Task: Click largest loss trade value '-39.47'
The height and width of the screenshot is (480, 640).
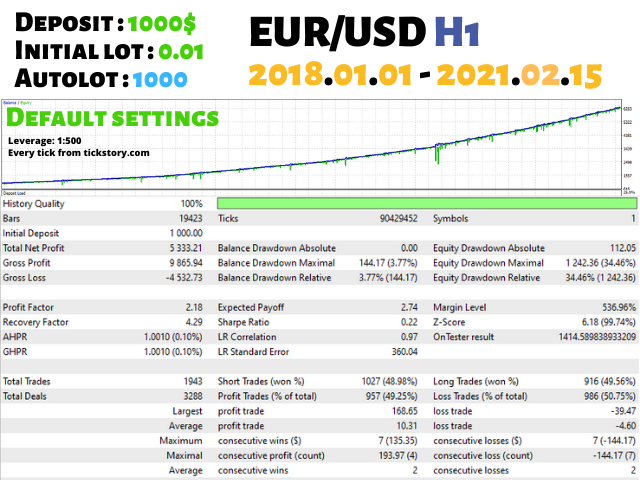Action: [x=623, y=411]
